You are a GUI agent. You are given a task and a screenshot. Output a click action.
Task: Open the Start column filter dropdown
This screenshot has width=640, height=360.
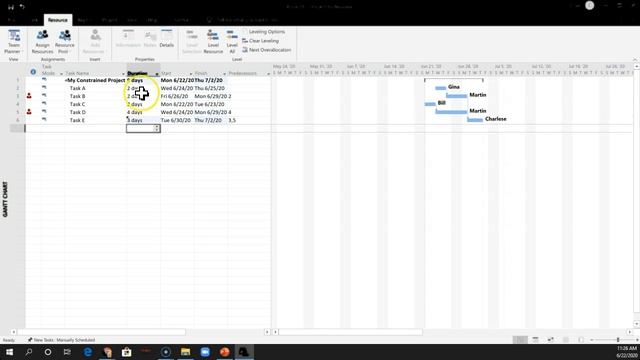coord(191,74)
